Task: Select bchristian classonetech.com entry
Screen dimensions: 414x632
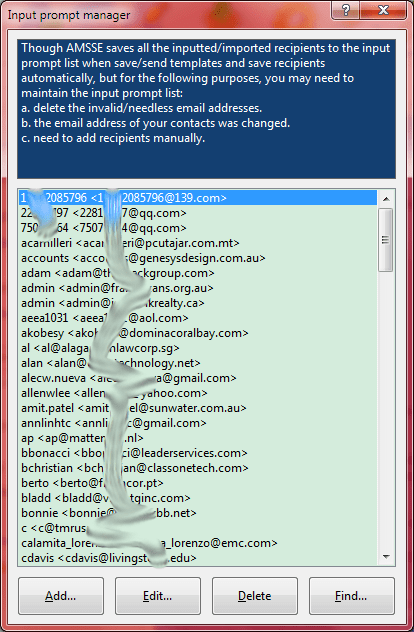Action: 198,468
